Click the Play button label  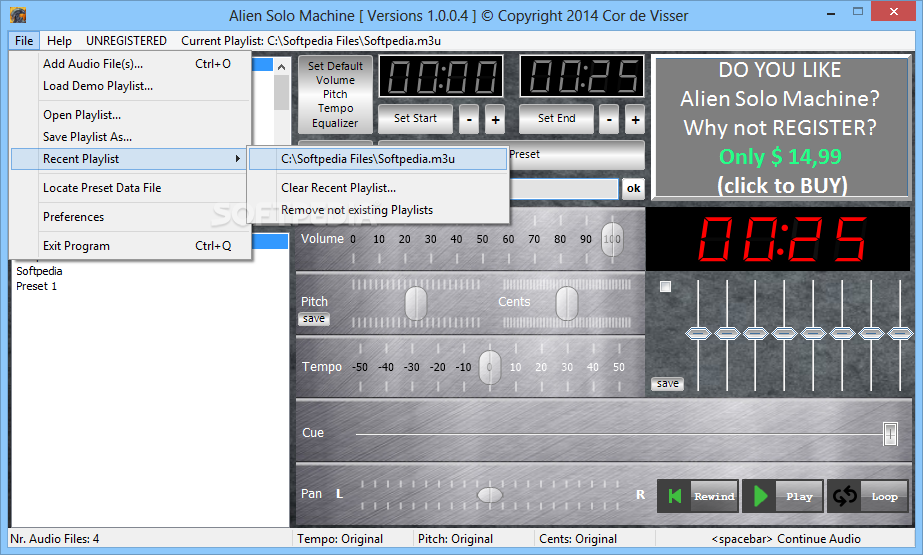pyautogui.click(x=799, y=497)
